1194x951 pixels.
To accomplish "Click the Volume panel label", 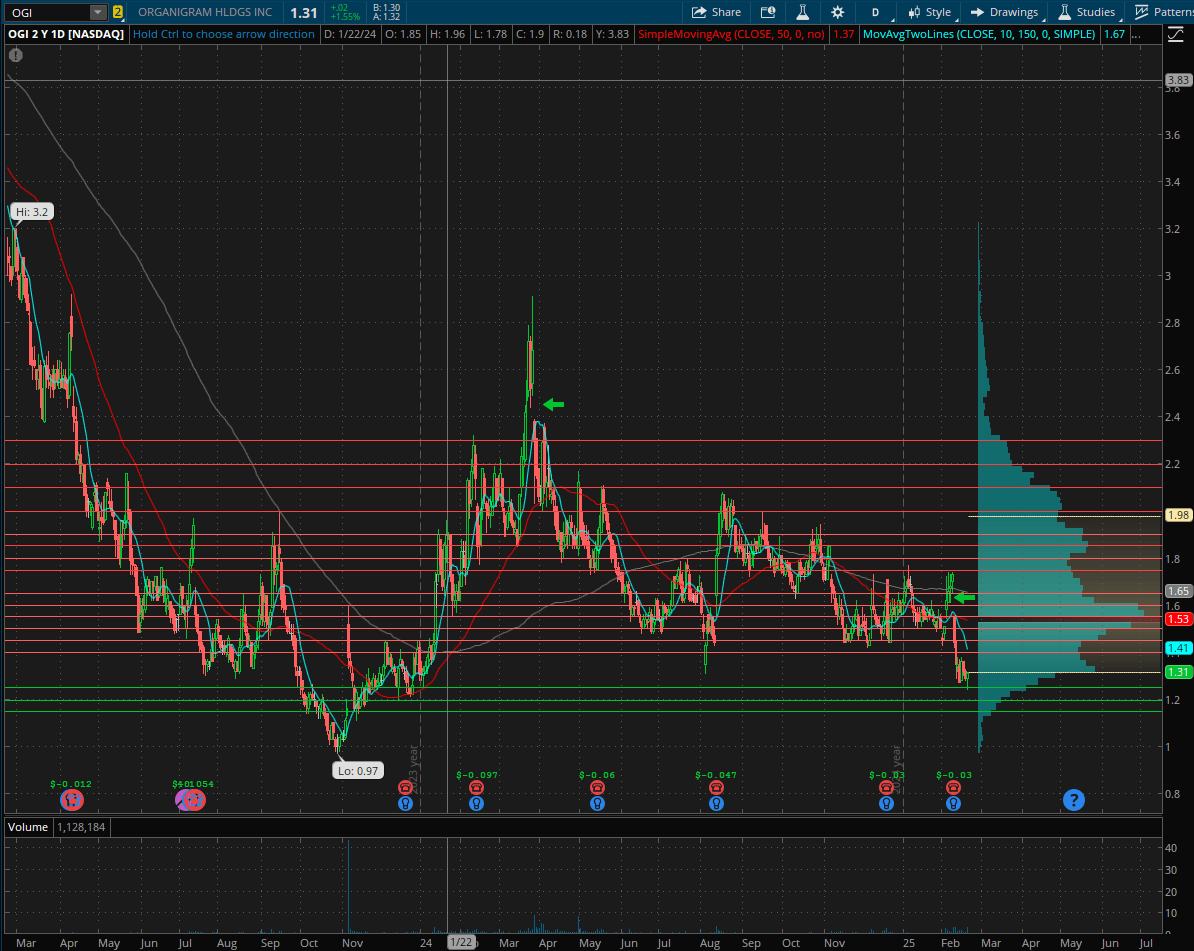I will [x=27, y=827].
